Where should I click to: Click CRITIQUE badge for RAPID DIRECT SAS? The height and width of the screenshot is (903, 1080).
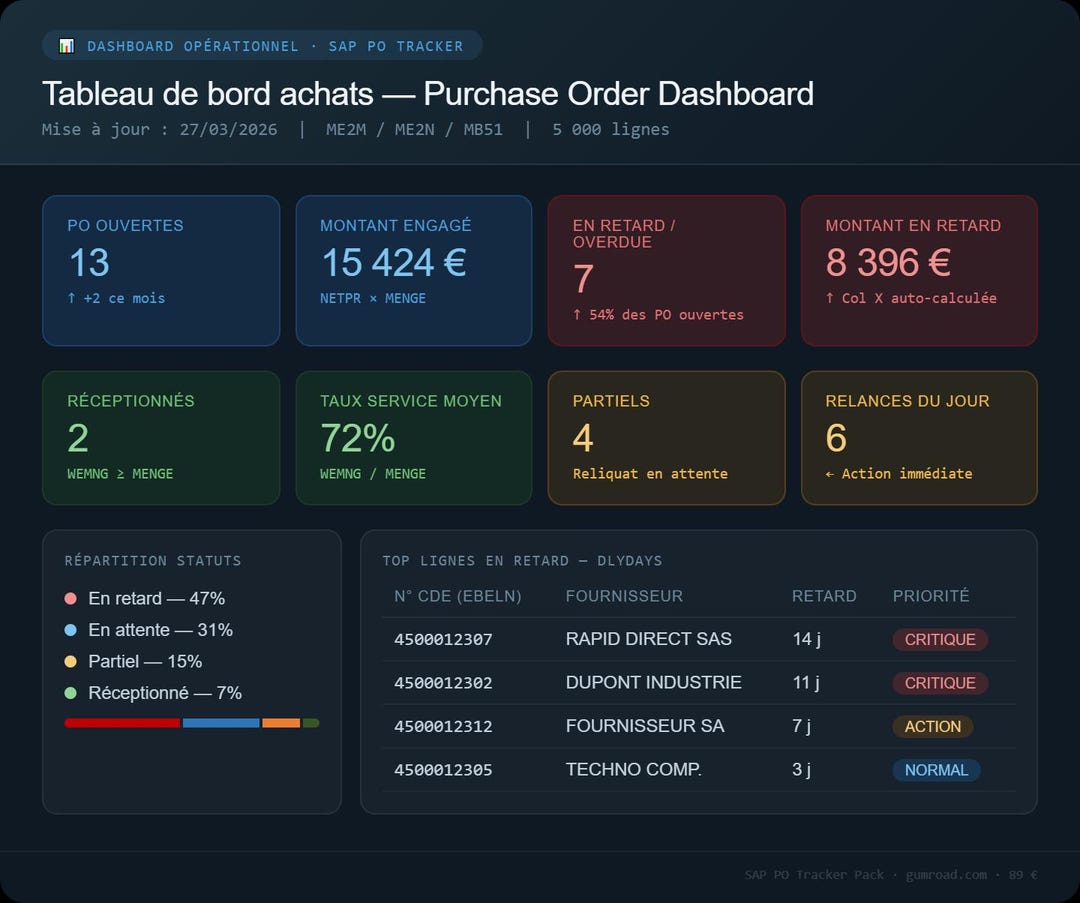(x=940, y=640)
